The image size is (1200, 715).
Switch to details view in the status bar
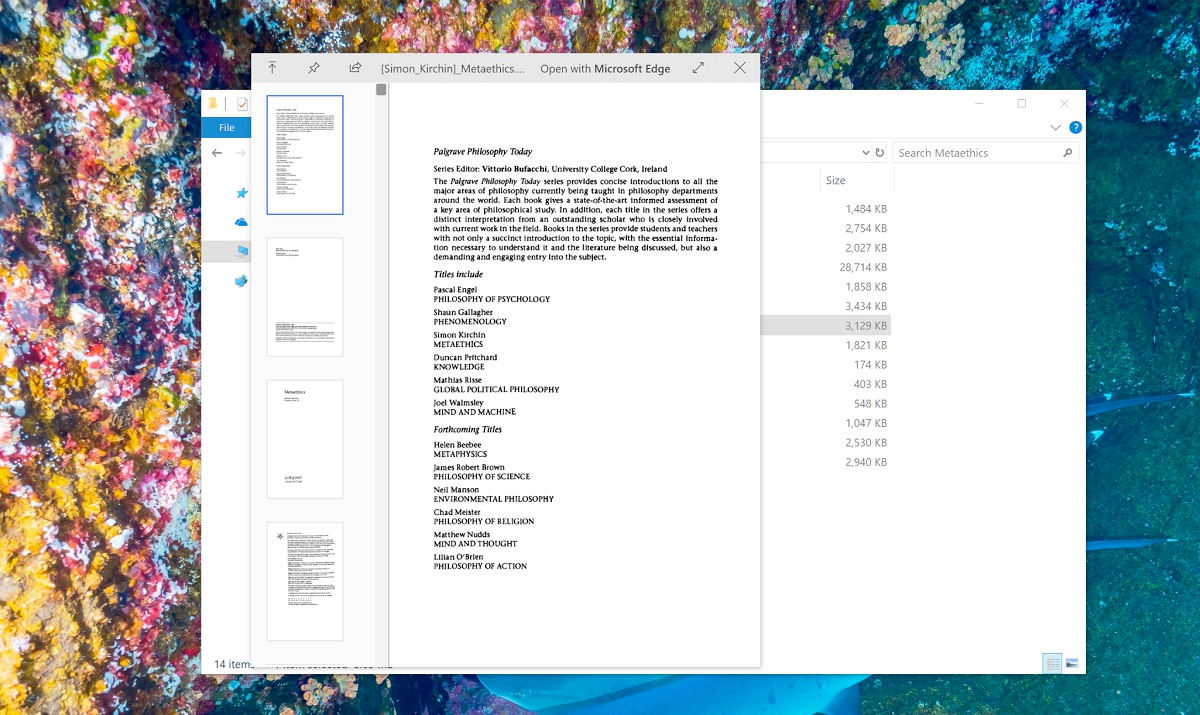[x=1052, y=662]
